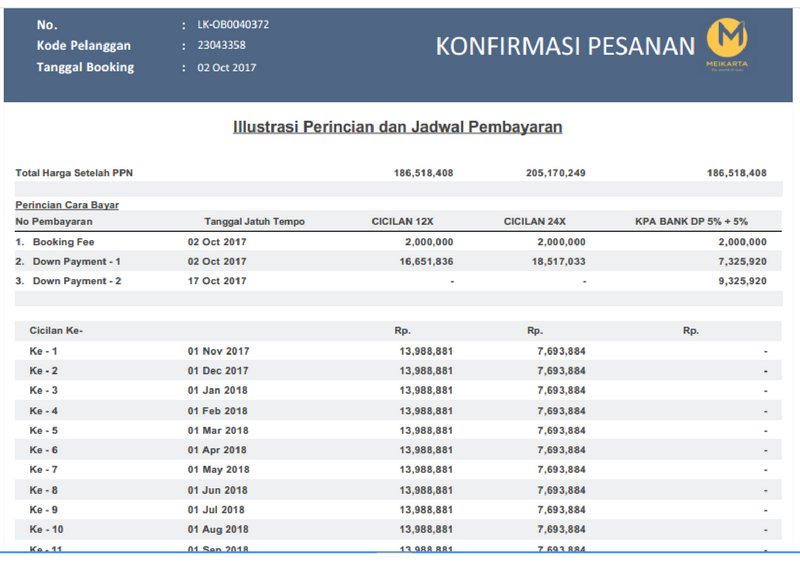The height and width of the screenshot is (563, 800).
Task: Click the Tanggal Jatuh Tempo column header
Action: (254, 222)
